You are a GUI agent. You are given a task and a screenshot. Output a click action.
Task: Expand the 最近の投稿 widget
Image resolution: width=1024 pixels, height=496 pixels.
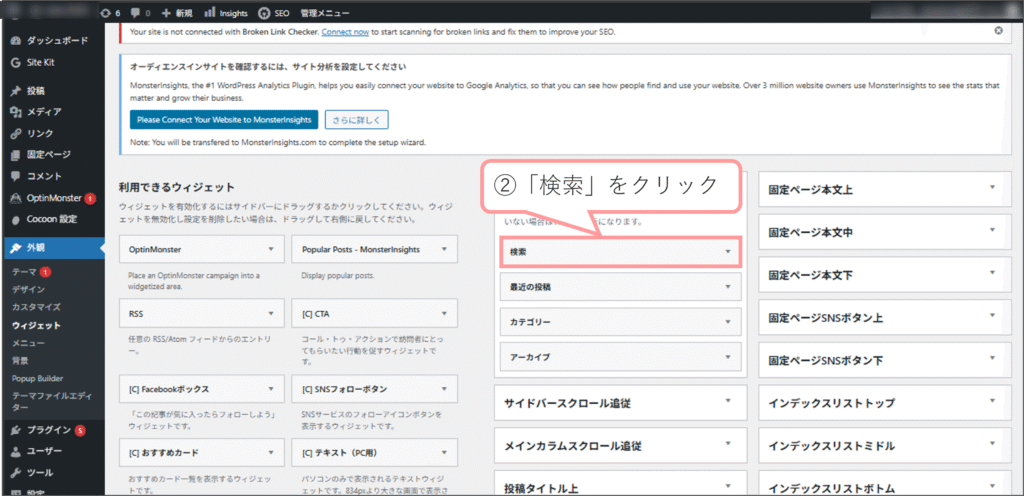727,287
